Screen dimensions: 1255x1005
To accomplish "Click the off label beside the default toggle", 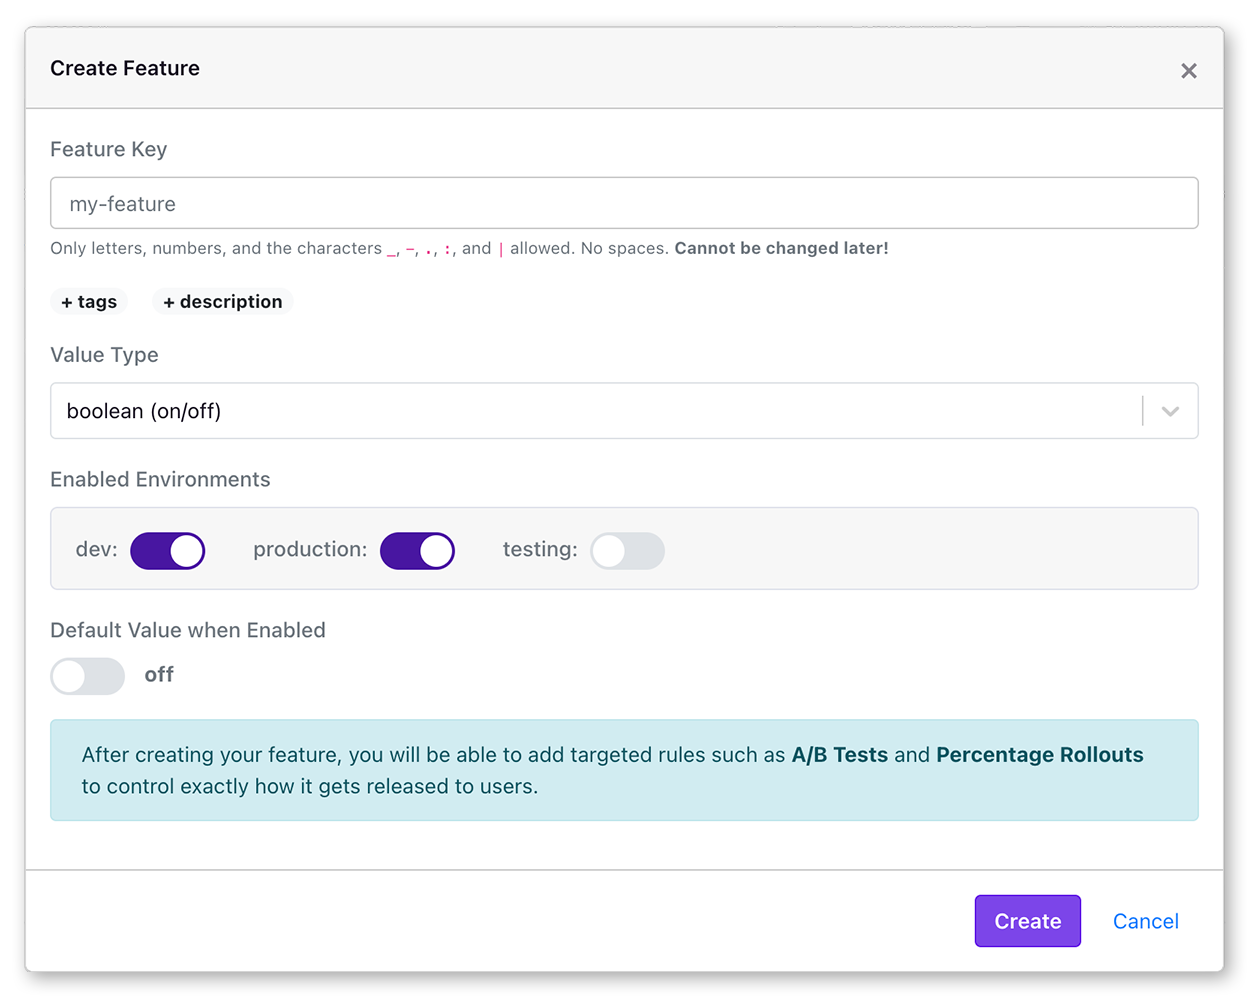I will [159, 675].
